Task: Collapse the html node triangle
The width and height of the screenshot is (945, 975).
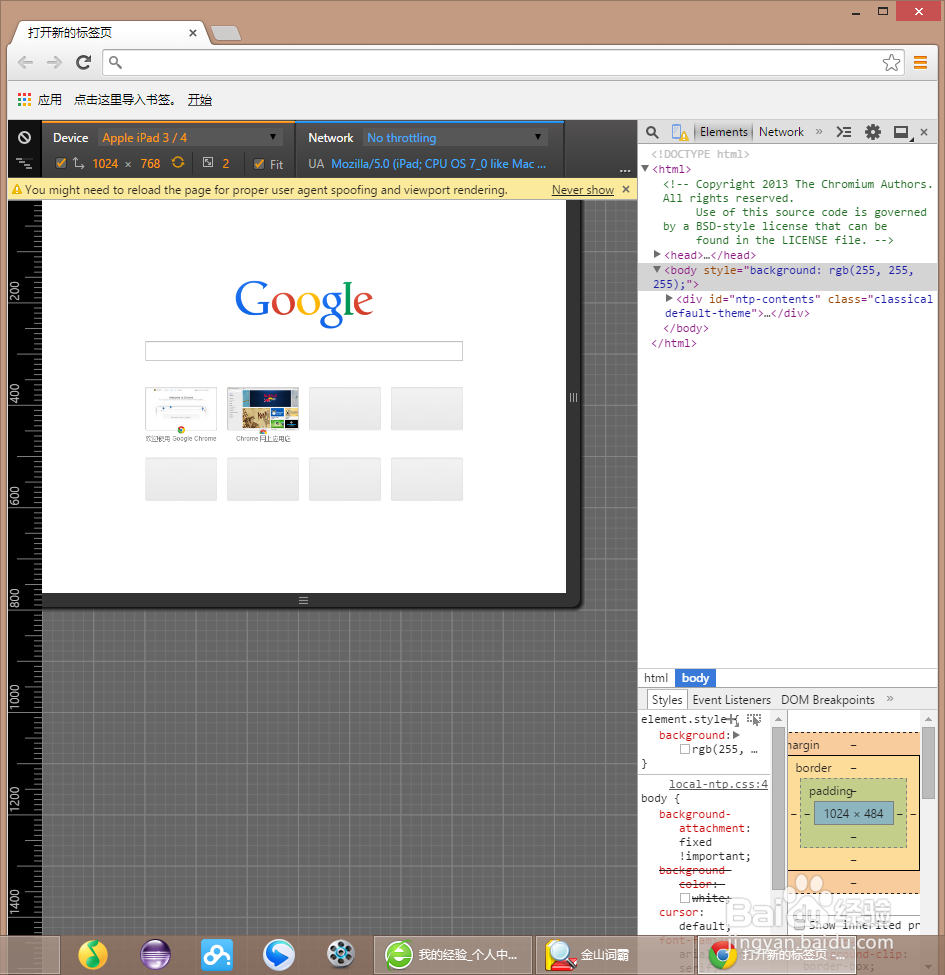Action: coord(645,169)
